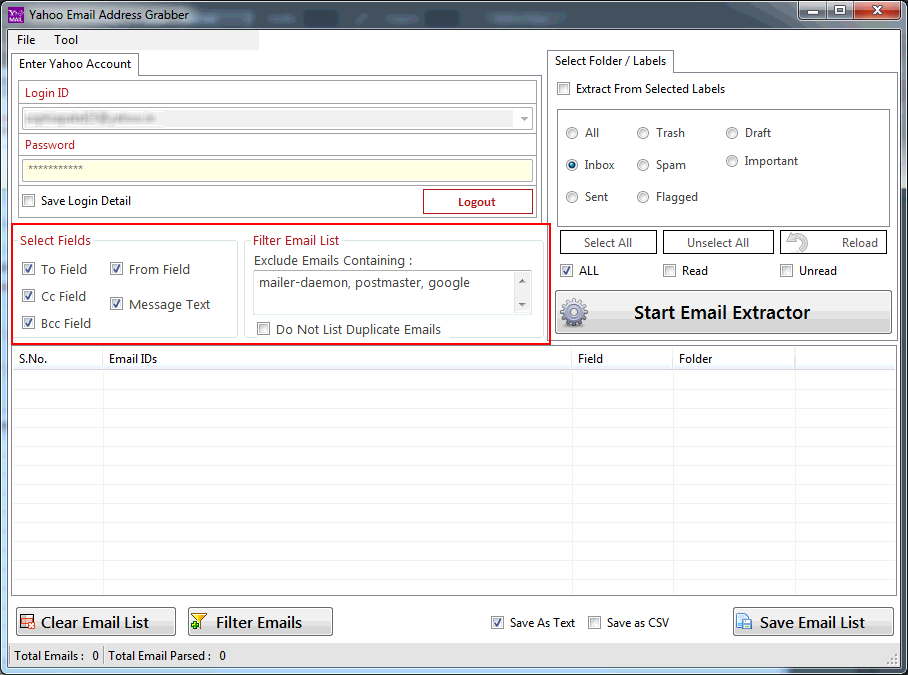Screen dimensions: 908x675
Task: Click the Clear Email List icon
Action: click(x=27, y=622)
